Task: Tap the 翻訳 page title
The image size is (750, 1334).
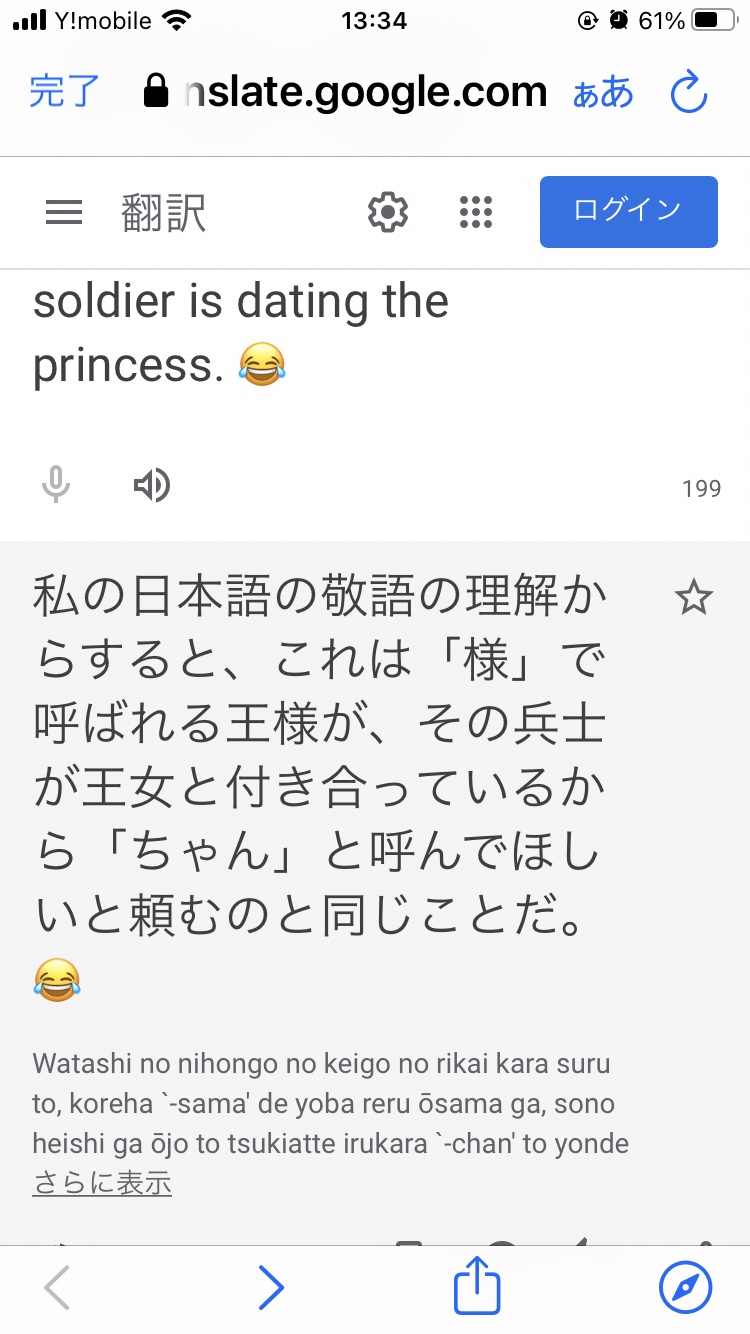Action: click(x=164, y=213)
